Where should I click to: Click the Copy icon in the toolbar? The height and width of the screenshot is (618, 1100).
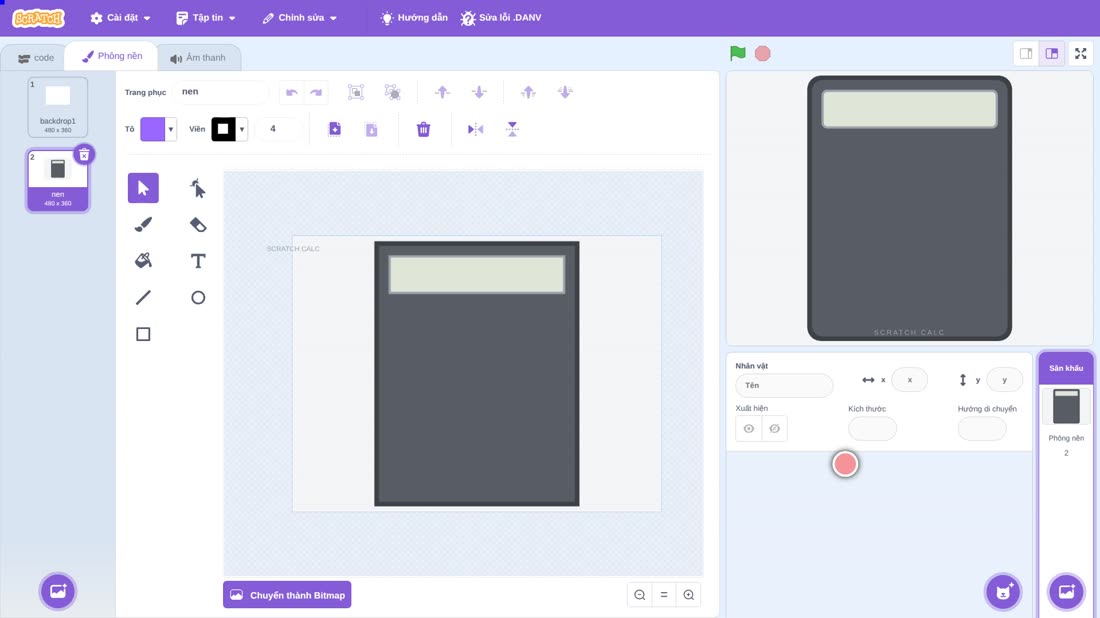tap(335, 129)
